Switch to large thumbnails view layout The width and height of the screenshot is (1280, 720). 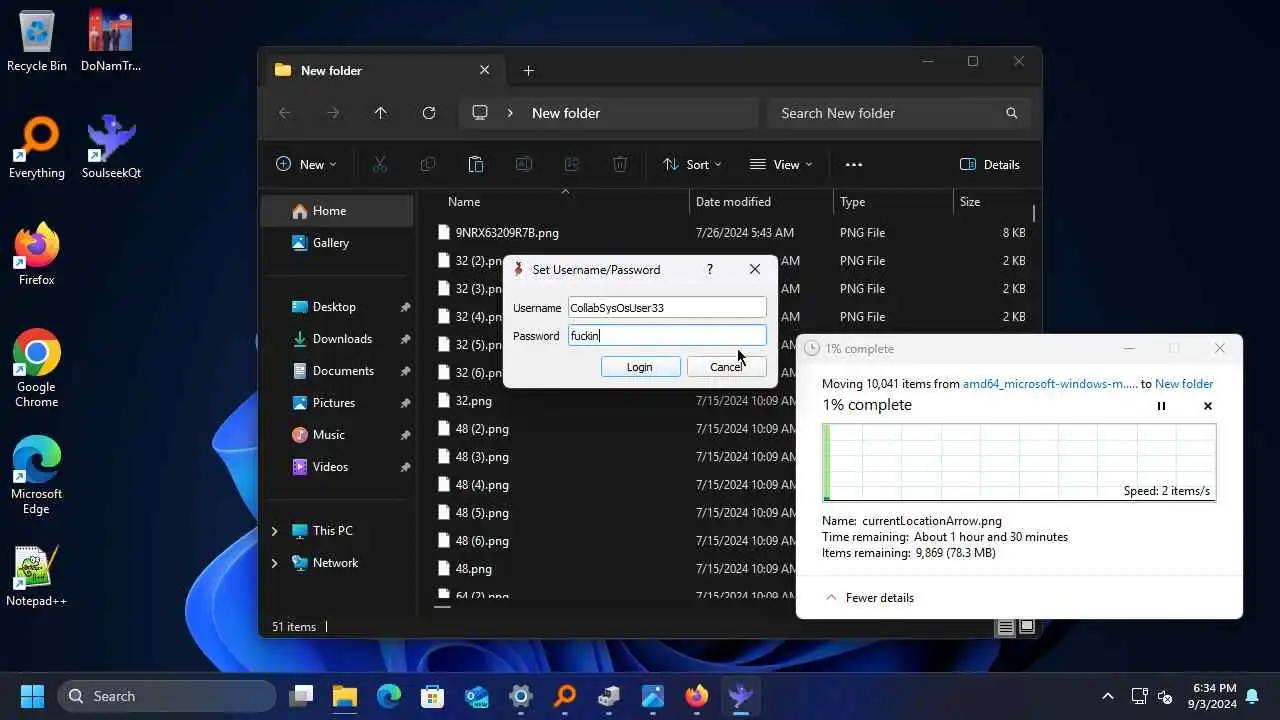coord(1026,627)
